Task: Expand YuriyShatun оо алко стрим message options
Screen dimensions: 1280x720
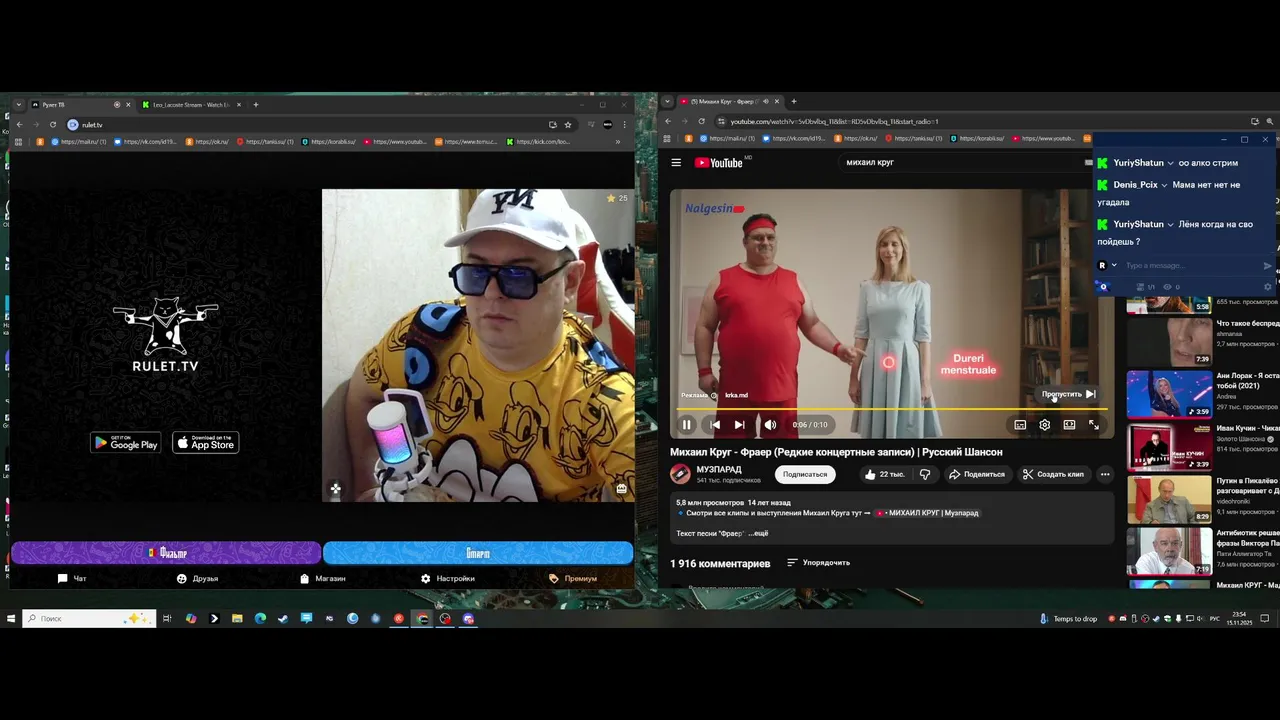Action: (x=1171, y=163)
